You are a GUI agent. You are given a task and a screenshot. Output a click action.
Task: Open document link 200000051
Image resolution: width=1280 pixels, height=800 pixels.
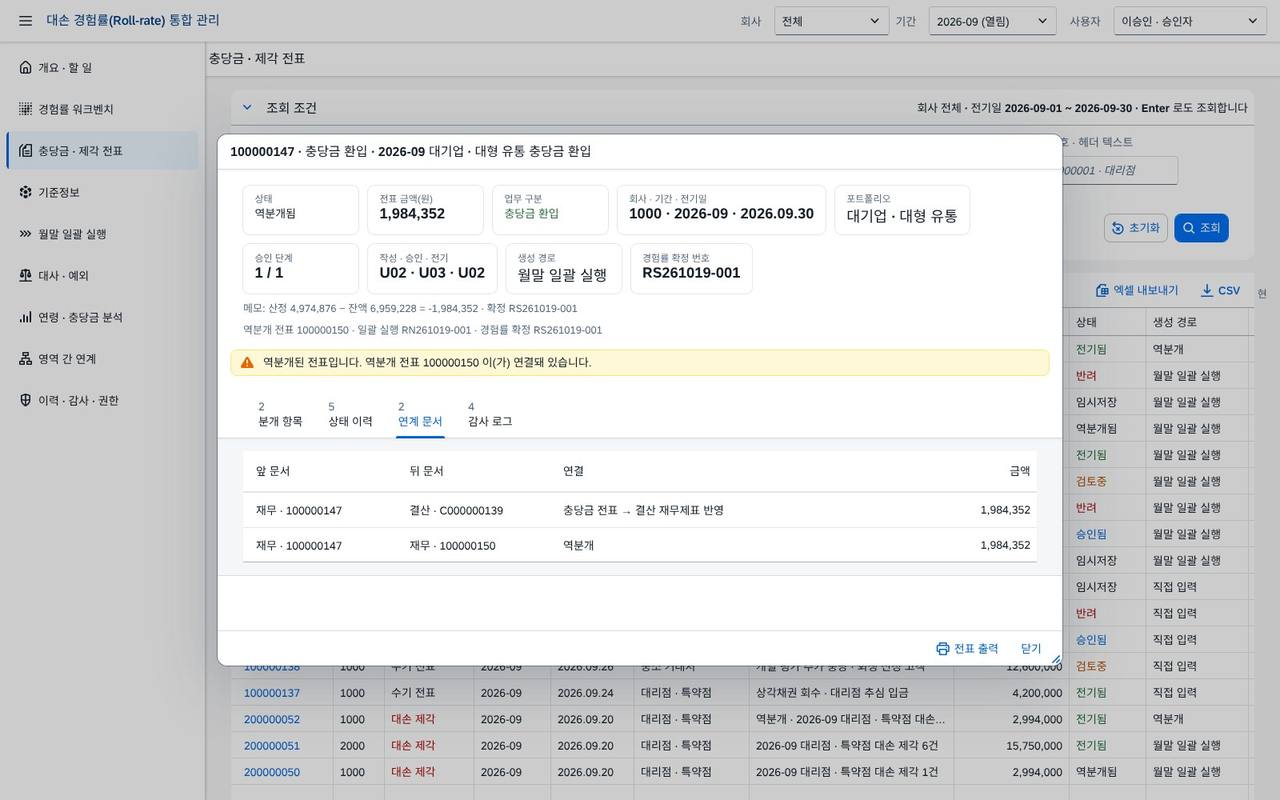click(x=272, y=746)
